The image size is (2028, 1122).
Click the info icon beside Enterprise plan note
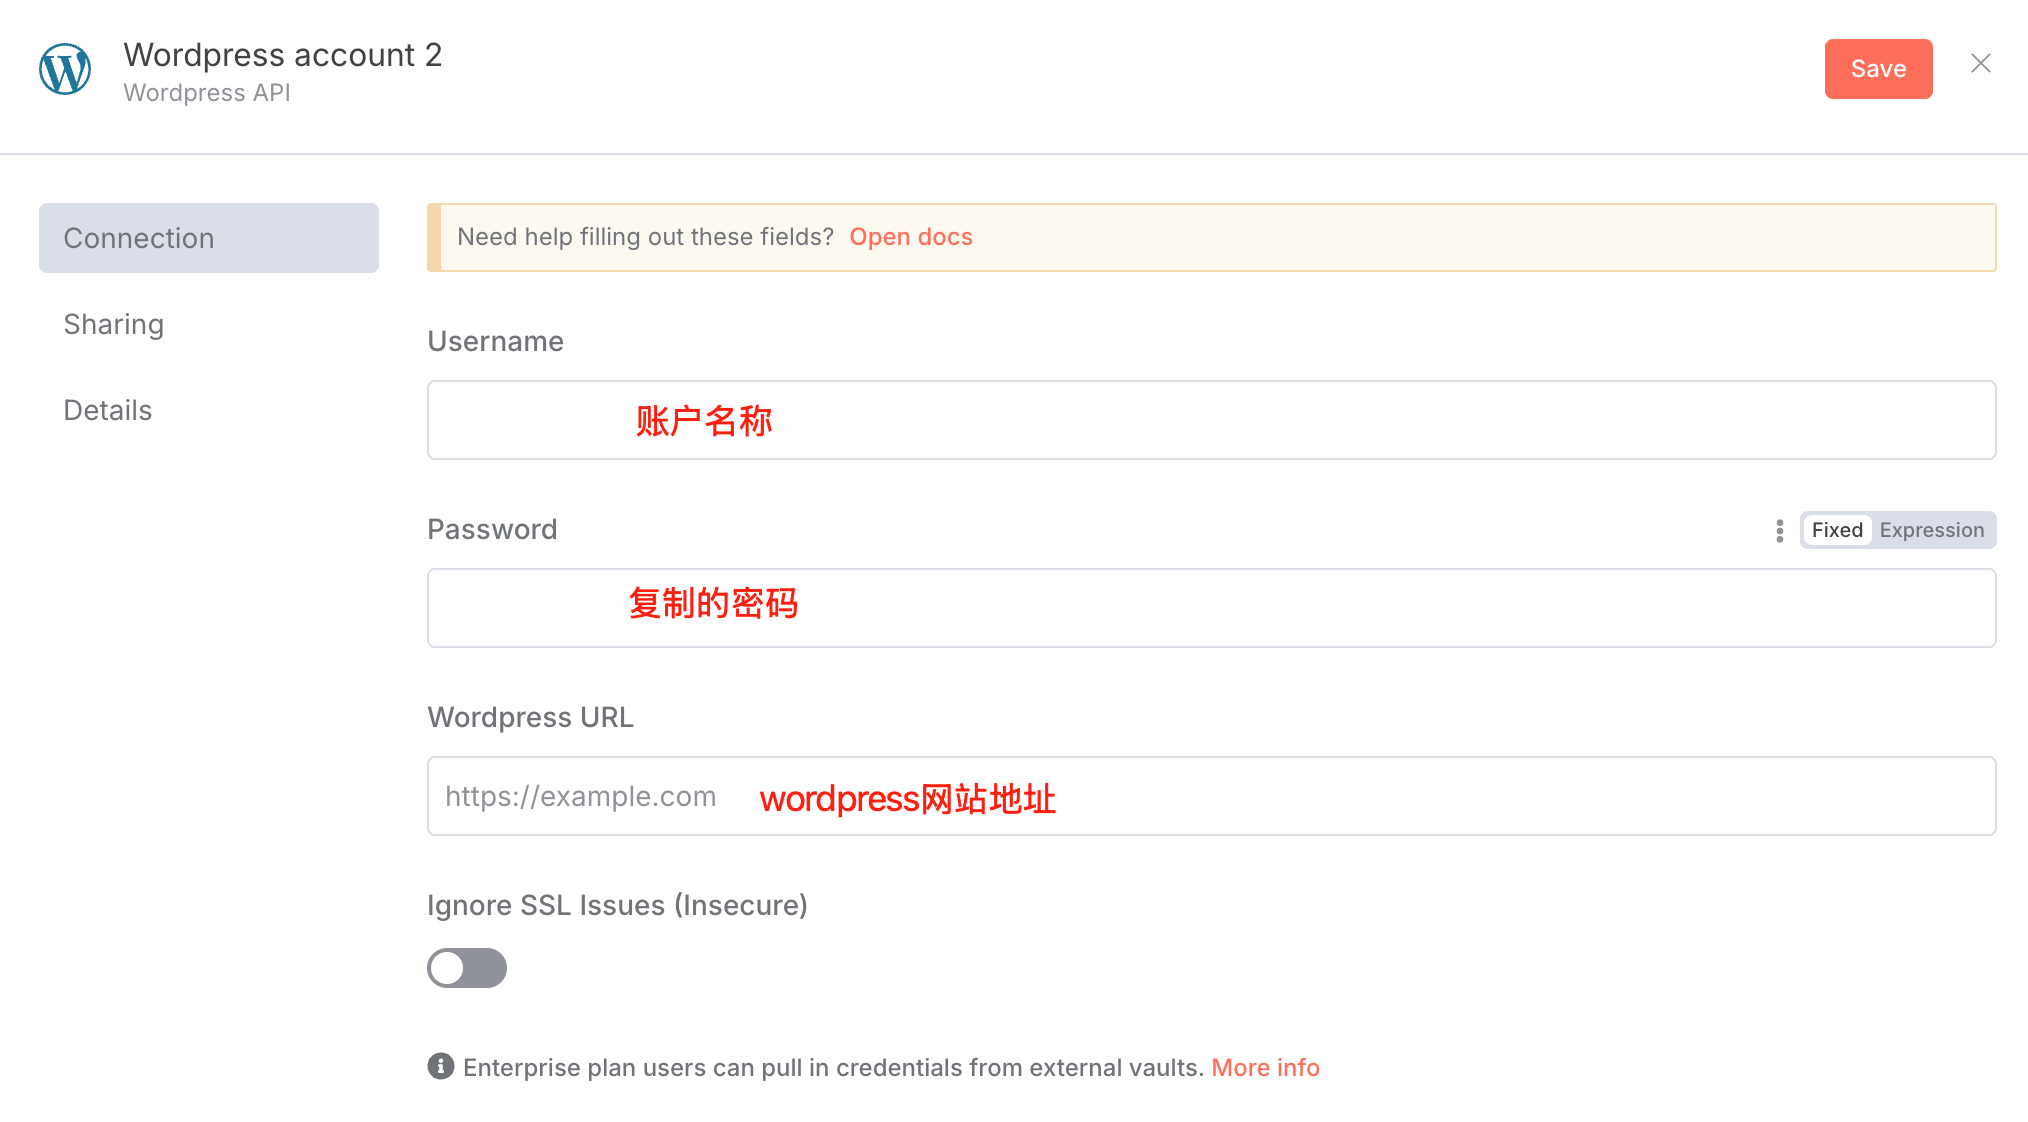pyautogui.click(x=441, y=1067)
